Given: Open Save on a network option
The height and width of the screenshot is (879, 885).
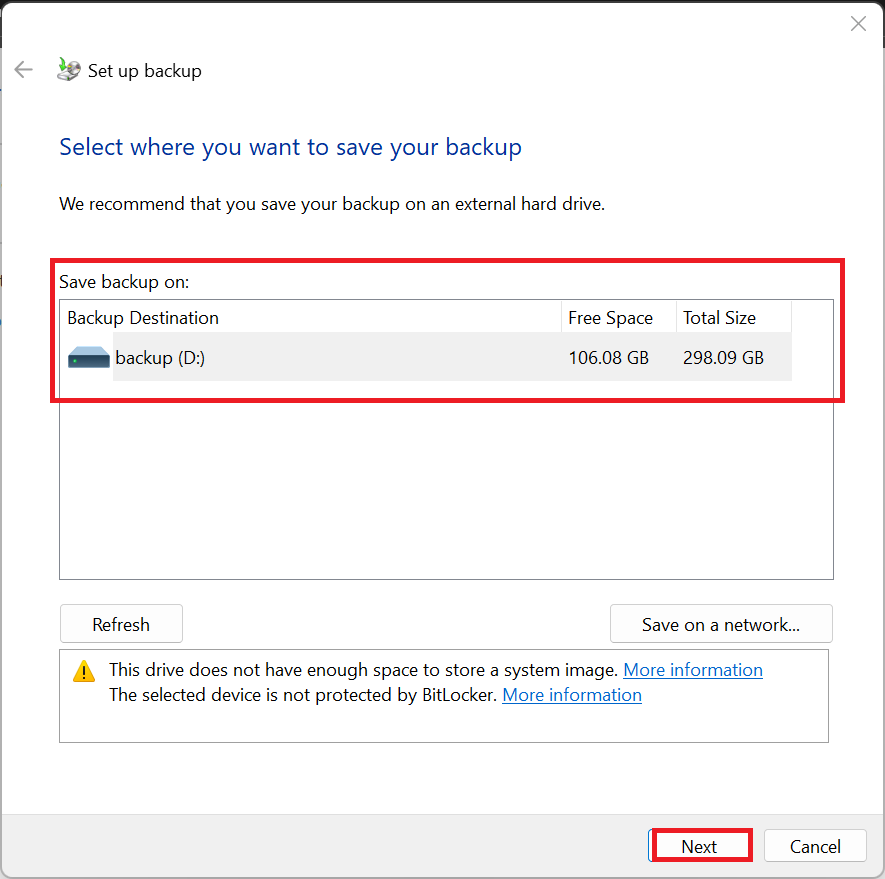Looking at the screenshot, I should click(721, 624).
